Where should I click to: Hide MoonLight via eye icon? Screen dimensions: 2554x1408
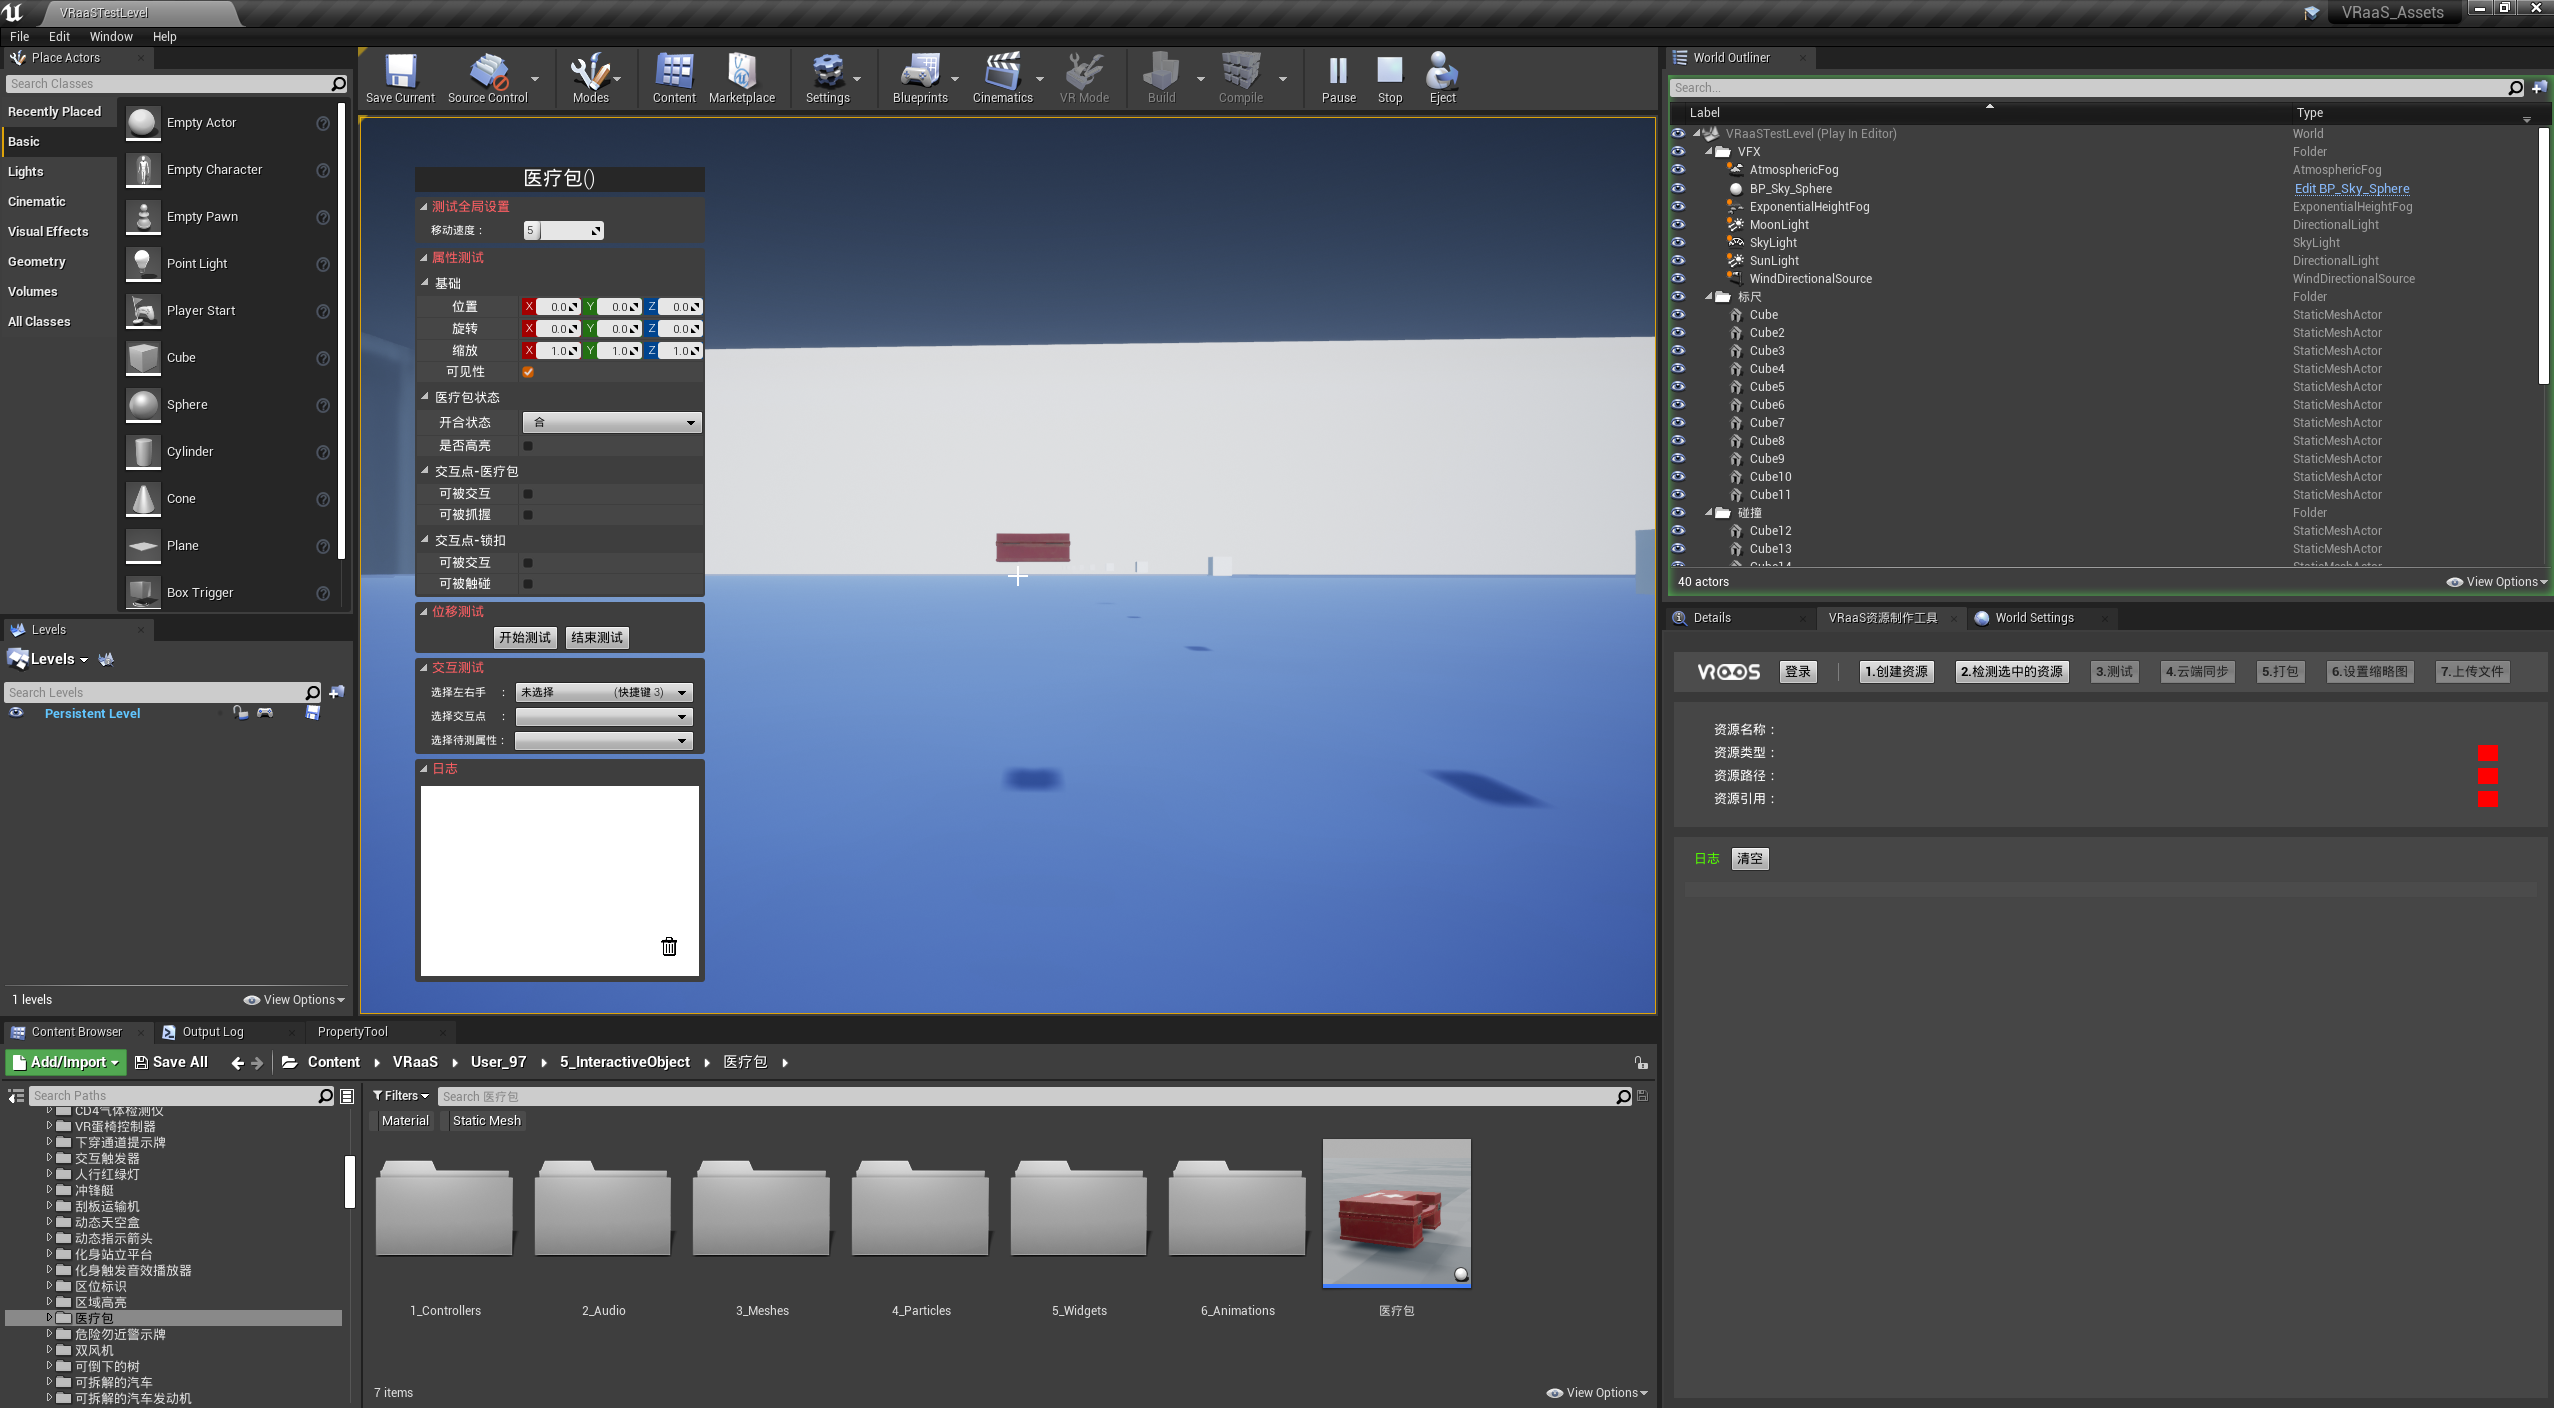tap(1678, 225)
